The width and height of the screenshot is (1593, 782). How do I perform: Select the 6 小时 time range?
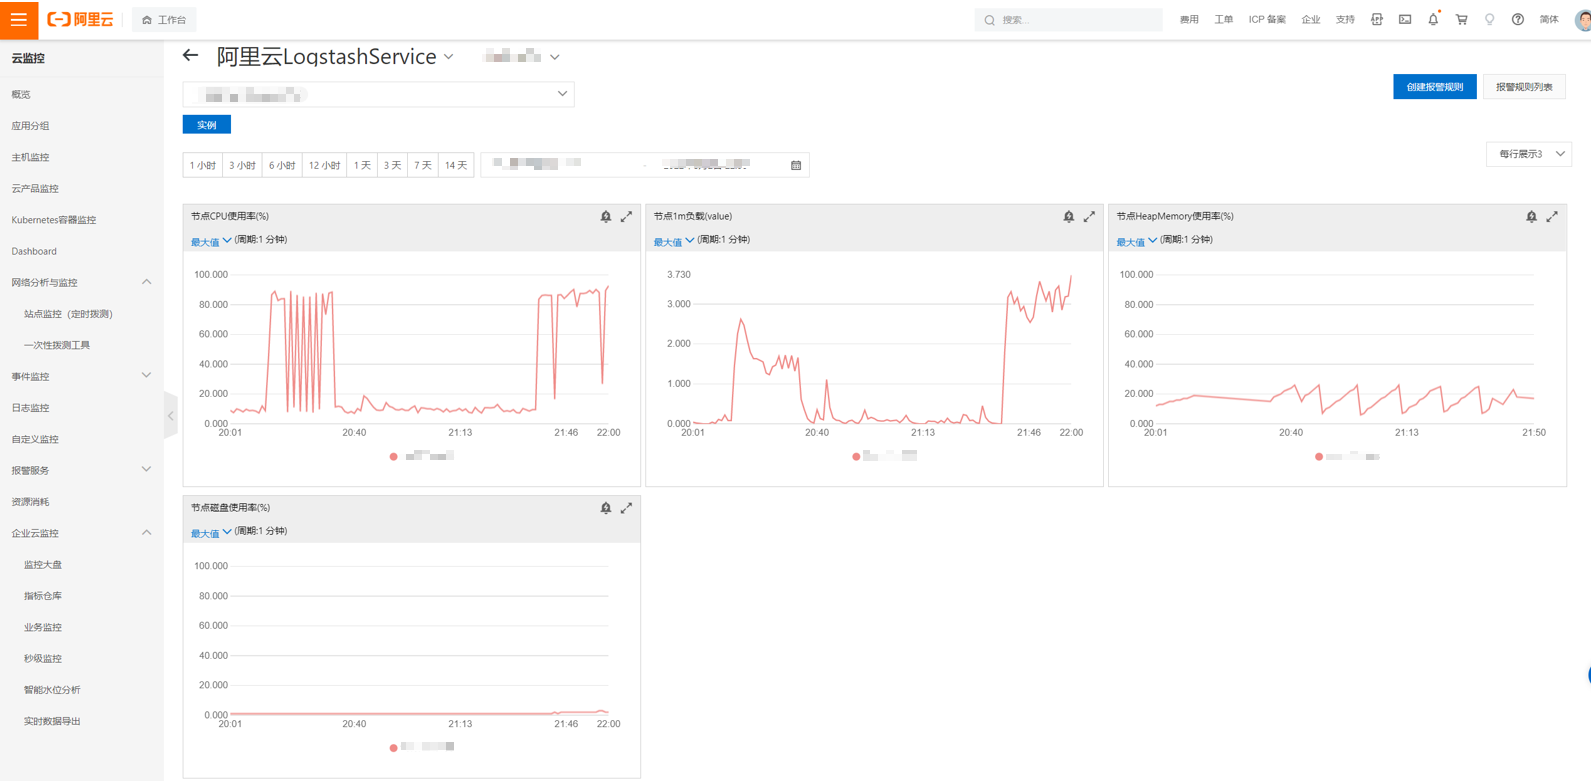(282, 165)
